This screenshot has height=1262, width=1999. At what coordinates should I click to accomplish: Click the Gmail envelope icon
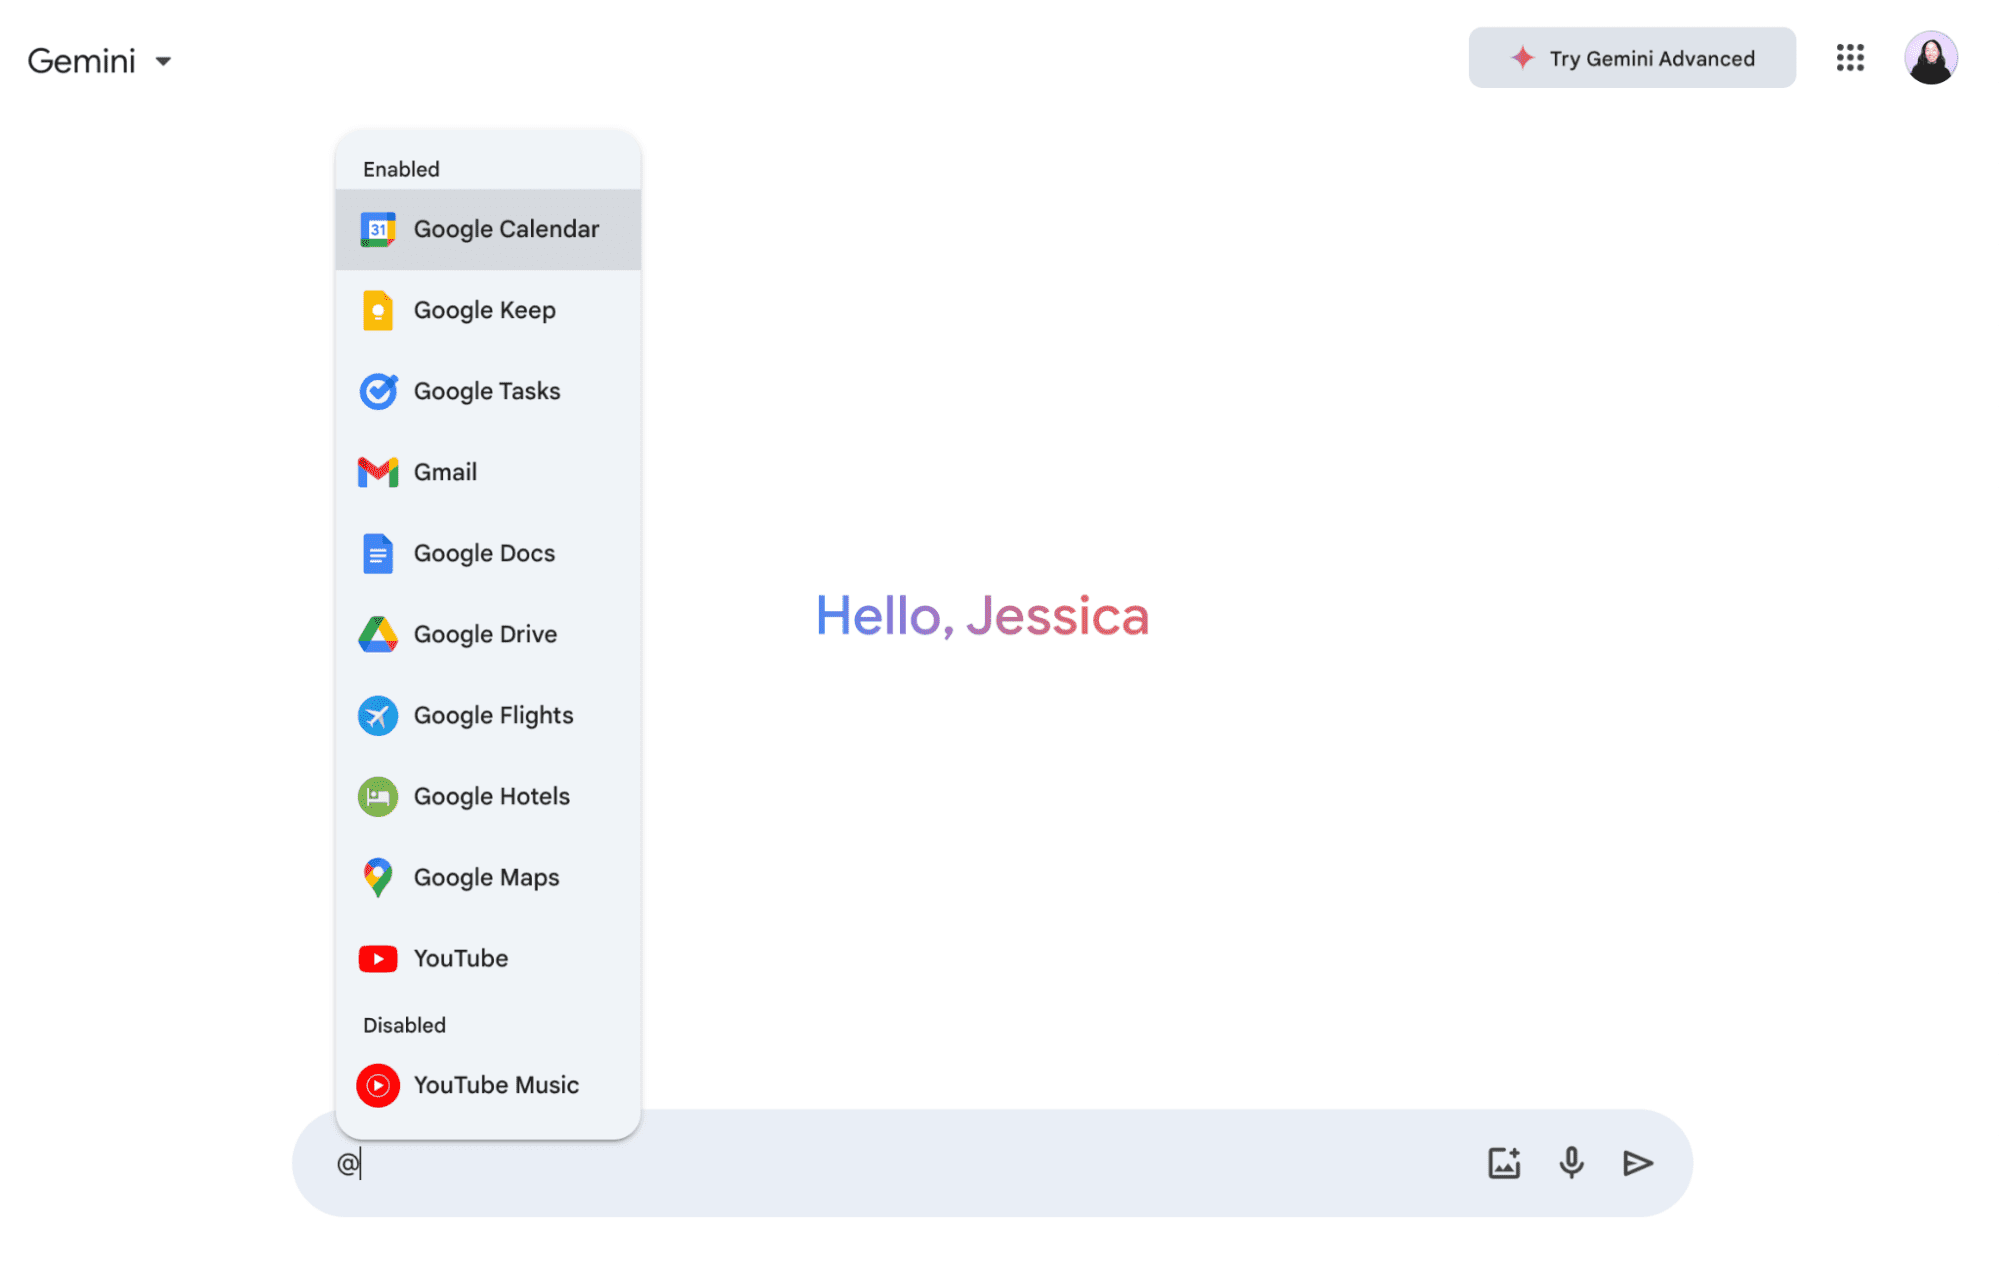(x=378, y=472)
